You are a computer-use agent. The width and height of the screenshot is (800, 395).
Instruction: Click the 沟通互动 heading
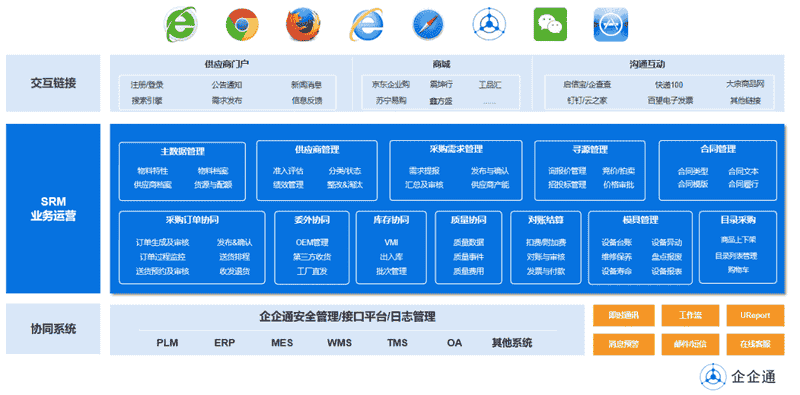click(647, 64)
